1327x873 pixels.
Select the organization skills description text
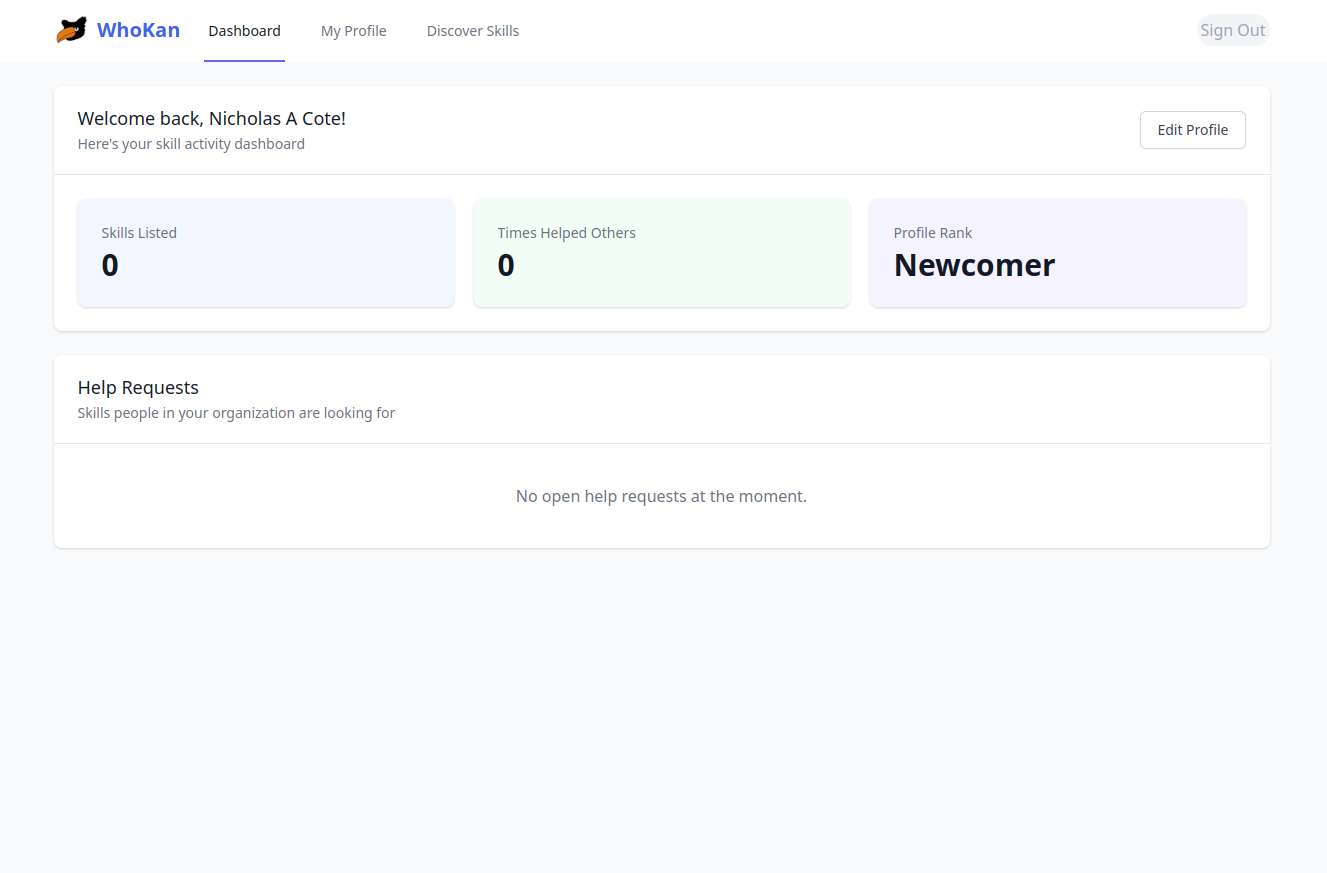point(236,412)
